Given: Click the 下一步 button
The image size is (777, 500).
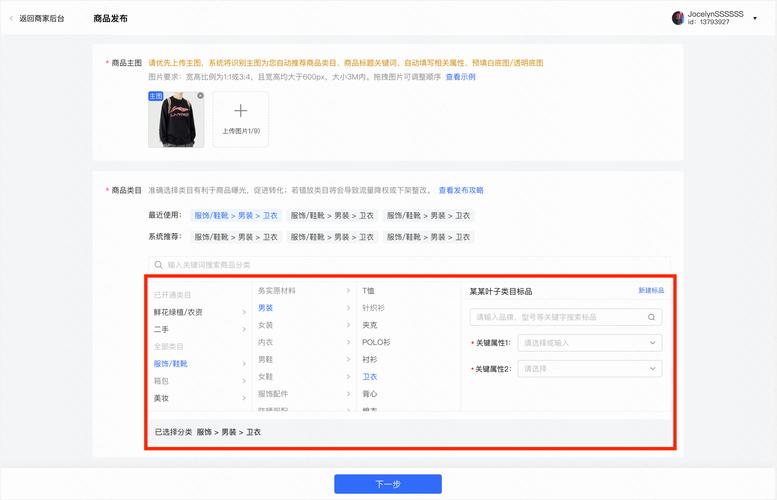Looking at the screenshot, I should coord(388,484).
